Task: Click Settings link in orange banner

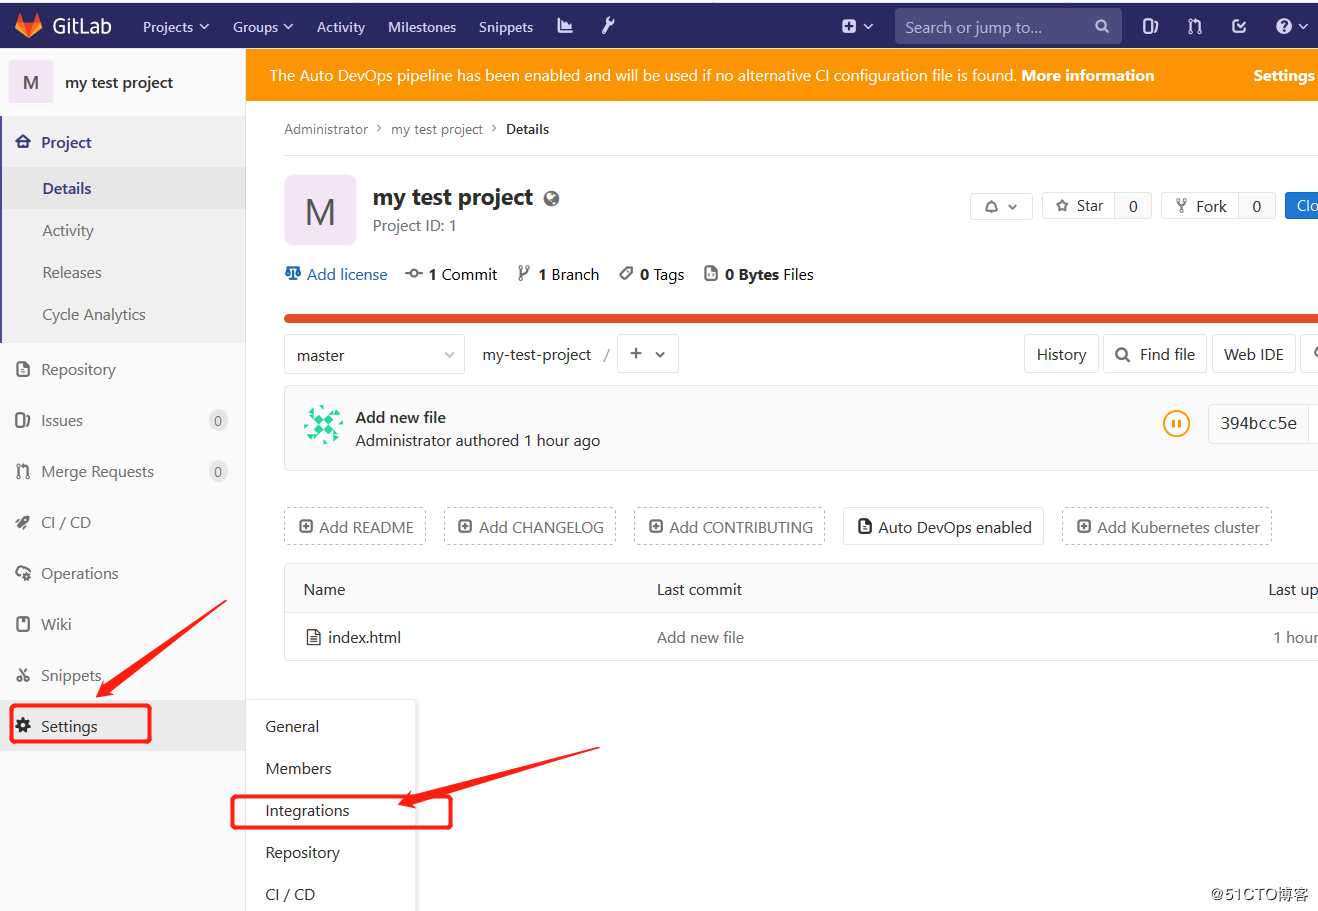Action: [x=1284, y=75]
